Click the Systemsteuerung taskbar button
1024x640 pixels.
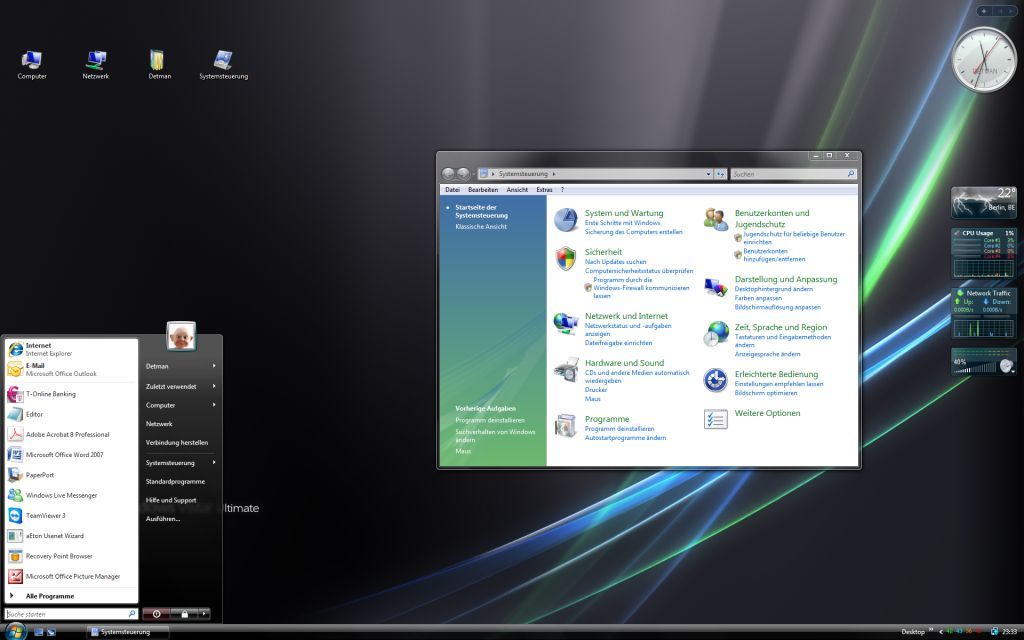pyautogui.click(x=128, y=632)
